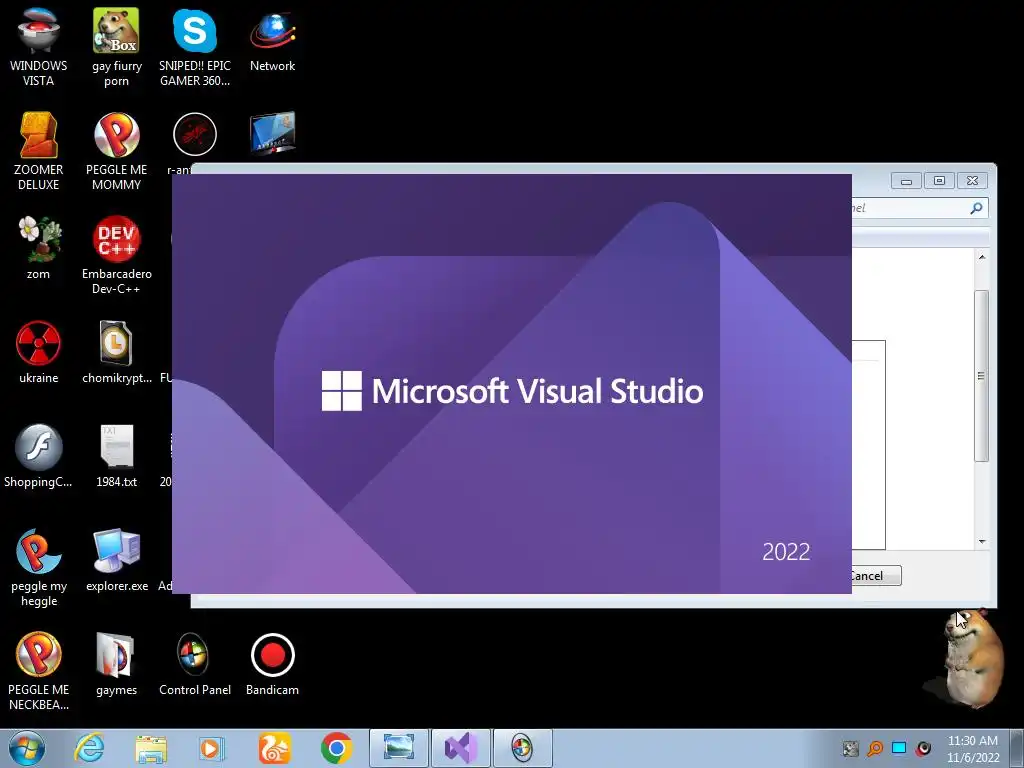The height and width of the screenshot is (768, 1024).
Task: Select the ukraine radiation icon
Action: [38, 353]
